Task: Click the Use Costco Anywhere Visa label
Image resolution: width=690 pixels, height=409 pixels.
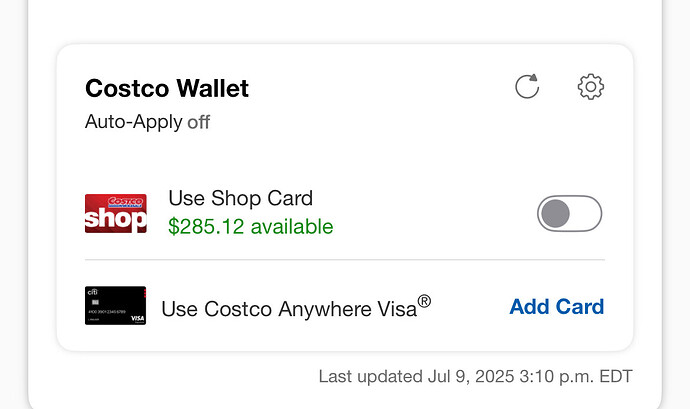Action: 296,307
